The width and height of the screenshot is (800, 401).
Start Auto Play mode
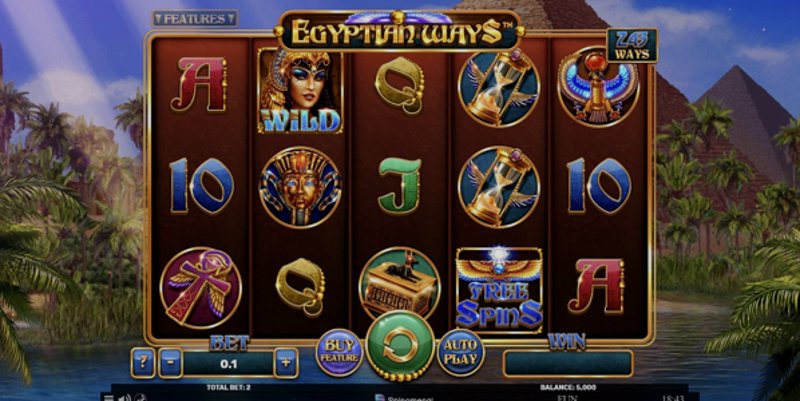tap(461, 353)
